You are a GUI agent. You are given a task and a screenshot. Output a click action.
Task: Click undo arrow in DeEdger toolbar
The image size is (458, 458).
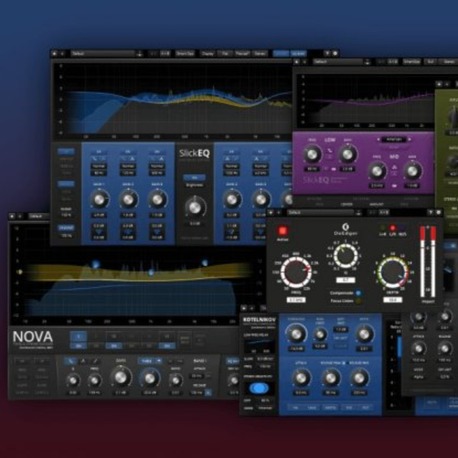click(271, 212)
